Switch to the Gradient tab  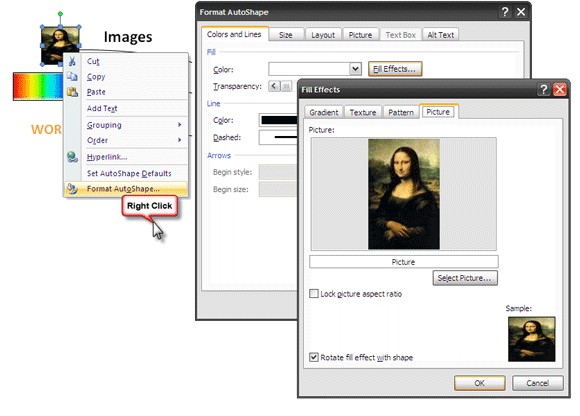coord(324,112)
